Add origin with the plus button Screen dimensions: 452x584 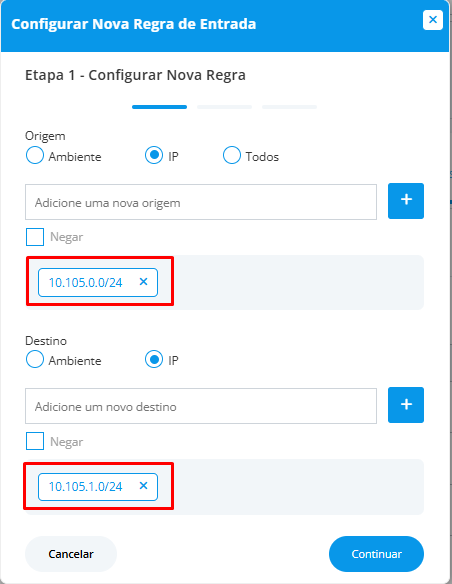[x=406, y=201]
